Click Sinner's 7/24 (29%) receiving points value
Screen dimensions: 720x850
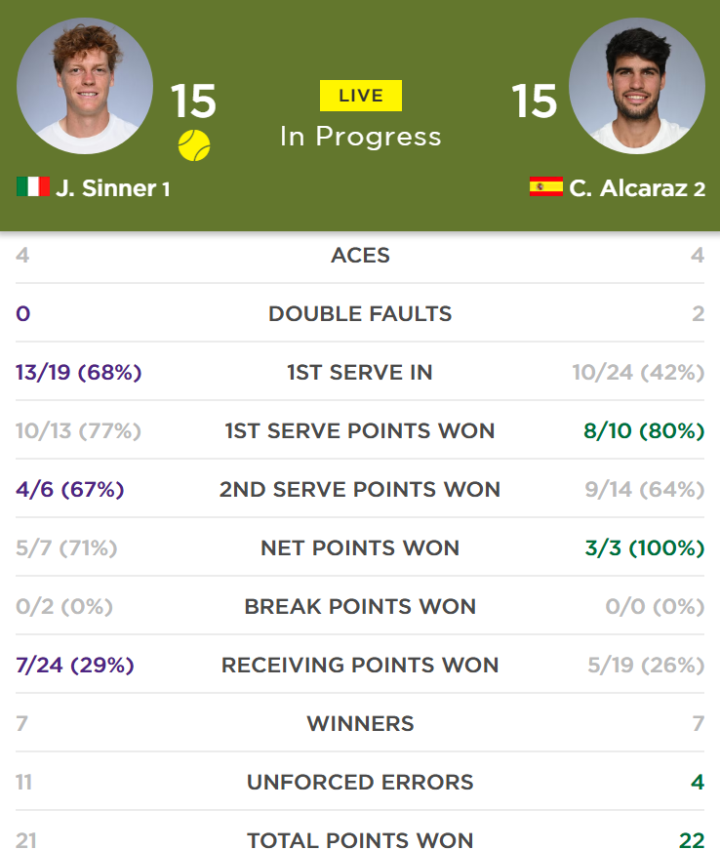tap(75, 665)
